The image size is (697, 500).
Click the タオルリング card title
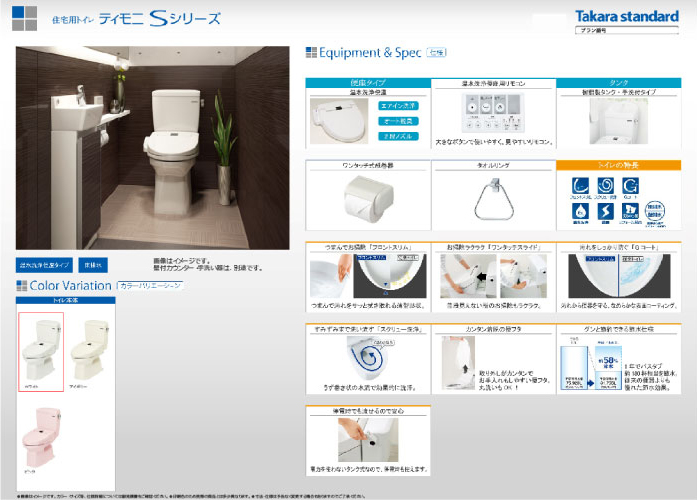click(x=493, y=165)
